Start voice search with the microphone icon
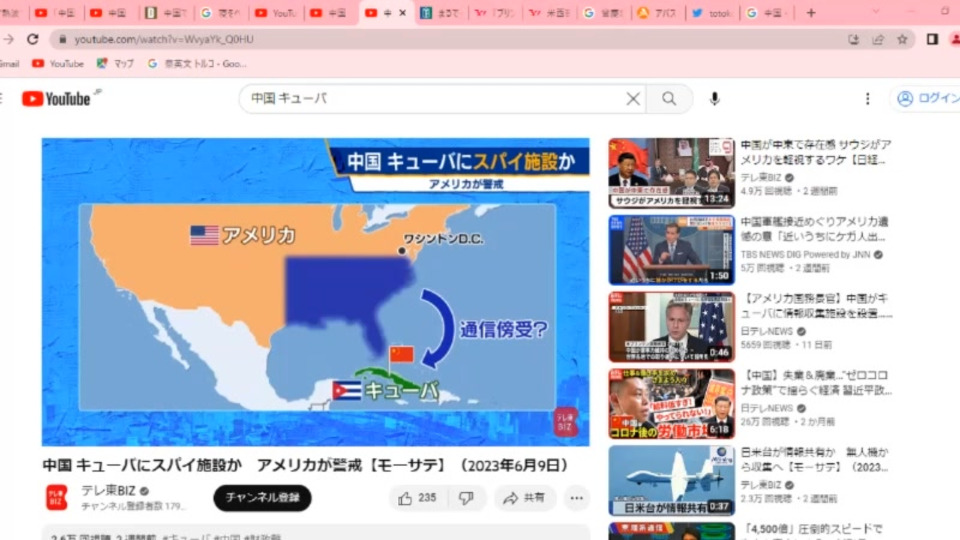960x540 pixels. (x=714, y=99)
